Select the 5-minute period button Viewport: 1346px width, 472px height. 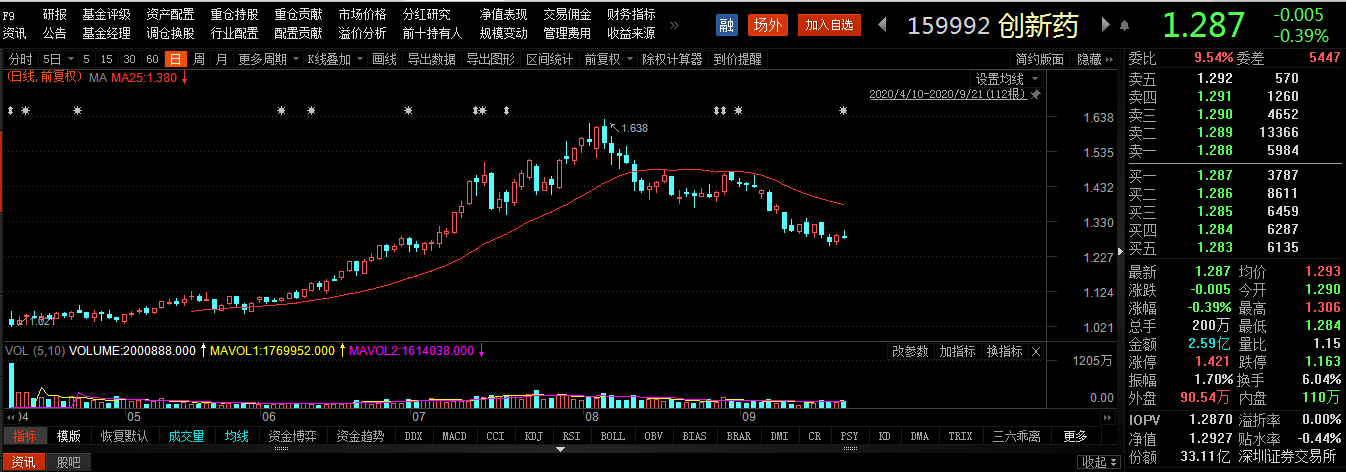tap(87, 60)
